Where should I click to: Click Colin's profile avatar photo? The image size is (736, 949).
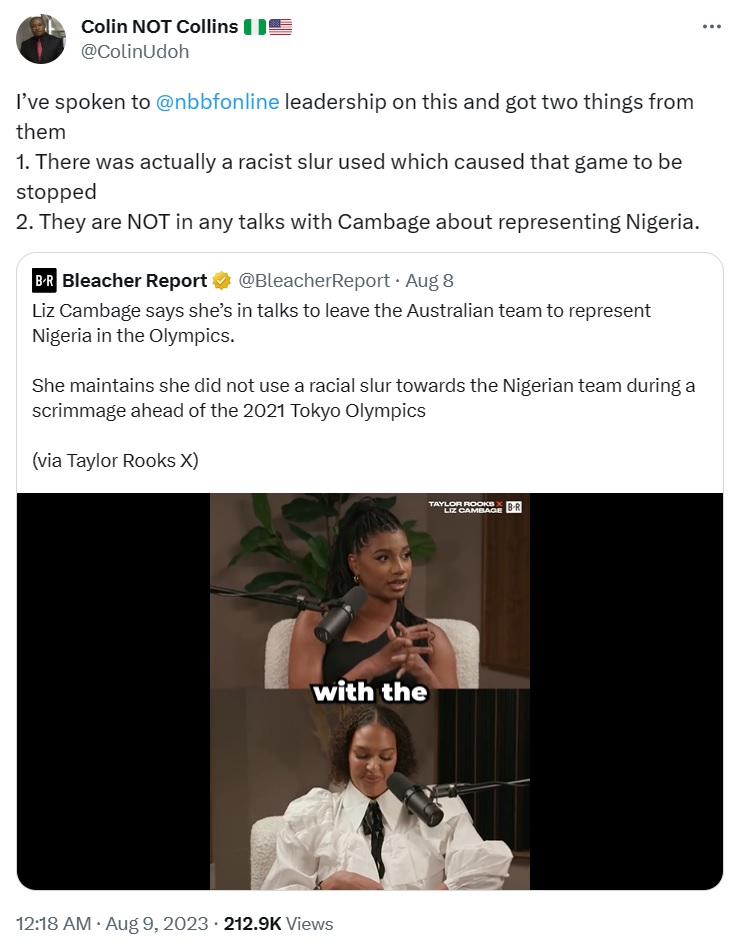tap(41, 39)
